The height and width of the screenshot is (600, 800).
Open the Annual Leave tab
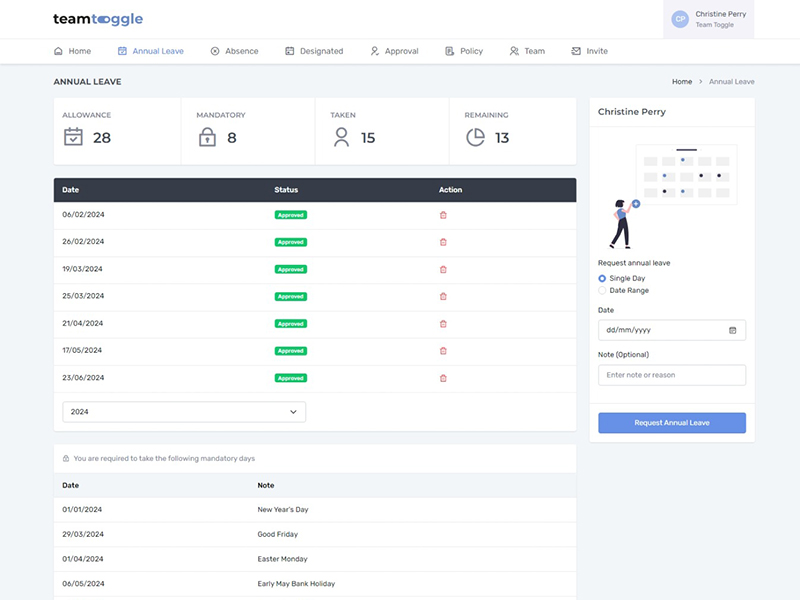pyautogui.click(x=151, y=51)
